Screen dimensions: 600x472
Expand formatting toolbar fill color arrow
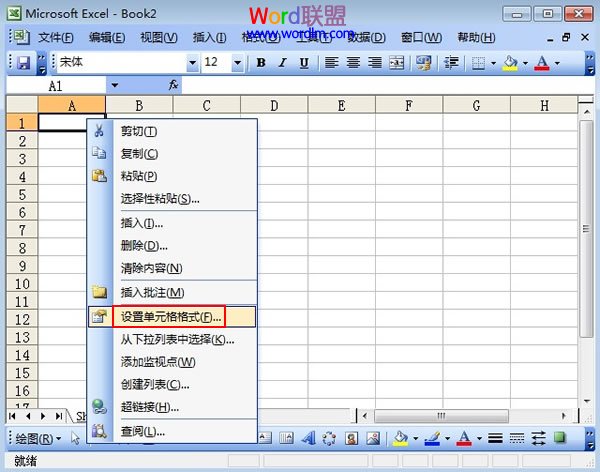coord(525,63)
